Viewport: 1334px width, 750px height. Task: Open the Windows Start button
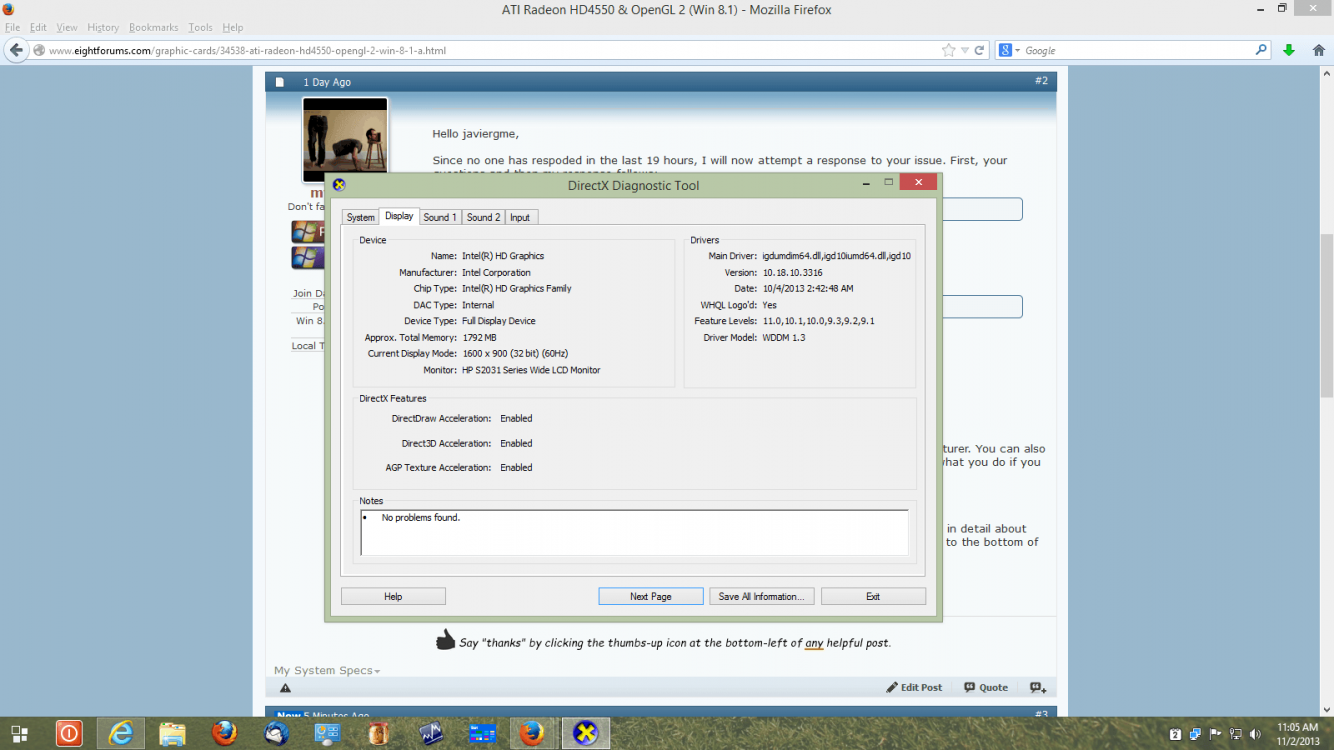(x=20, y=734)
